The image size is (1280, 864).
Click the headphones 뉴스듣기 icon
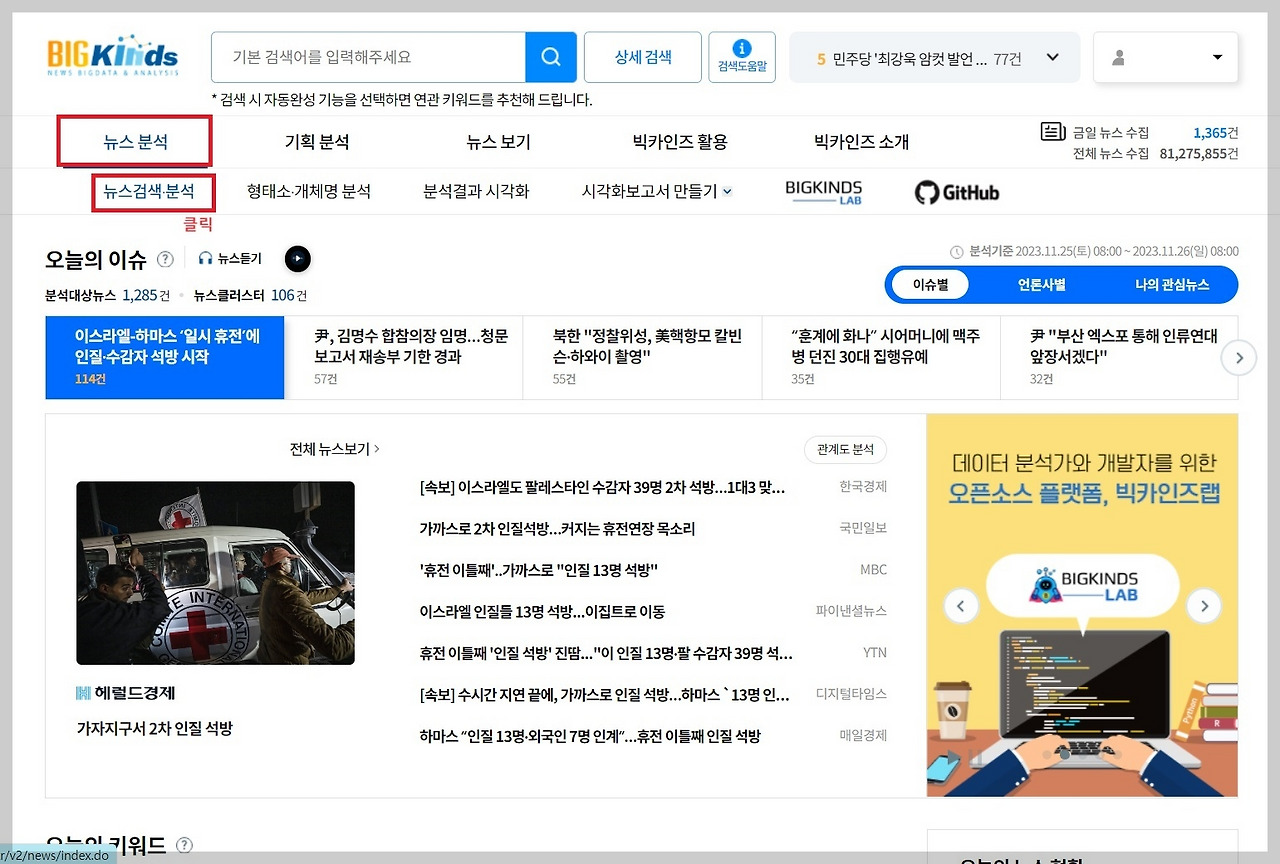[206, 258]
